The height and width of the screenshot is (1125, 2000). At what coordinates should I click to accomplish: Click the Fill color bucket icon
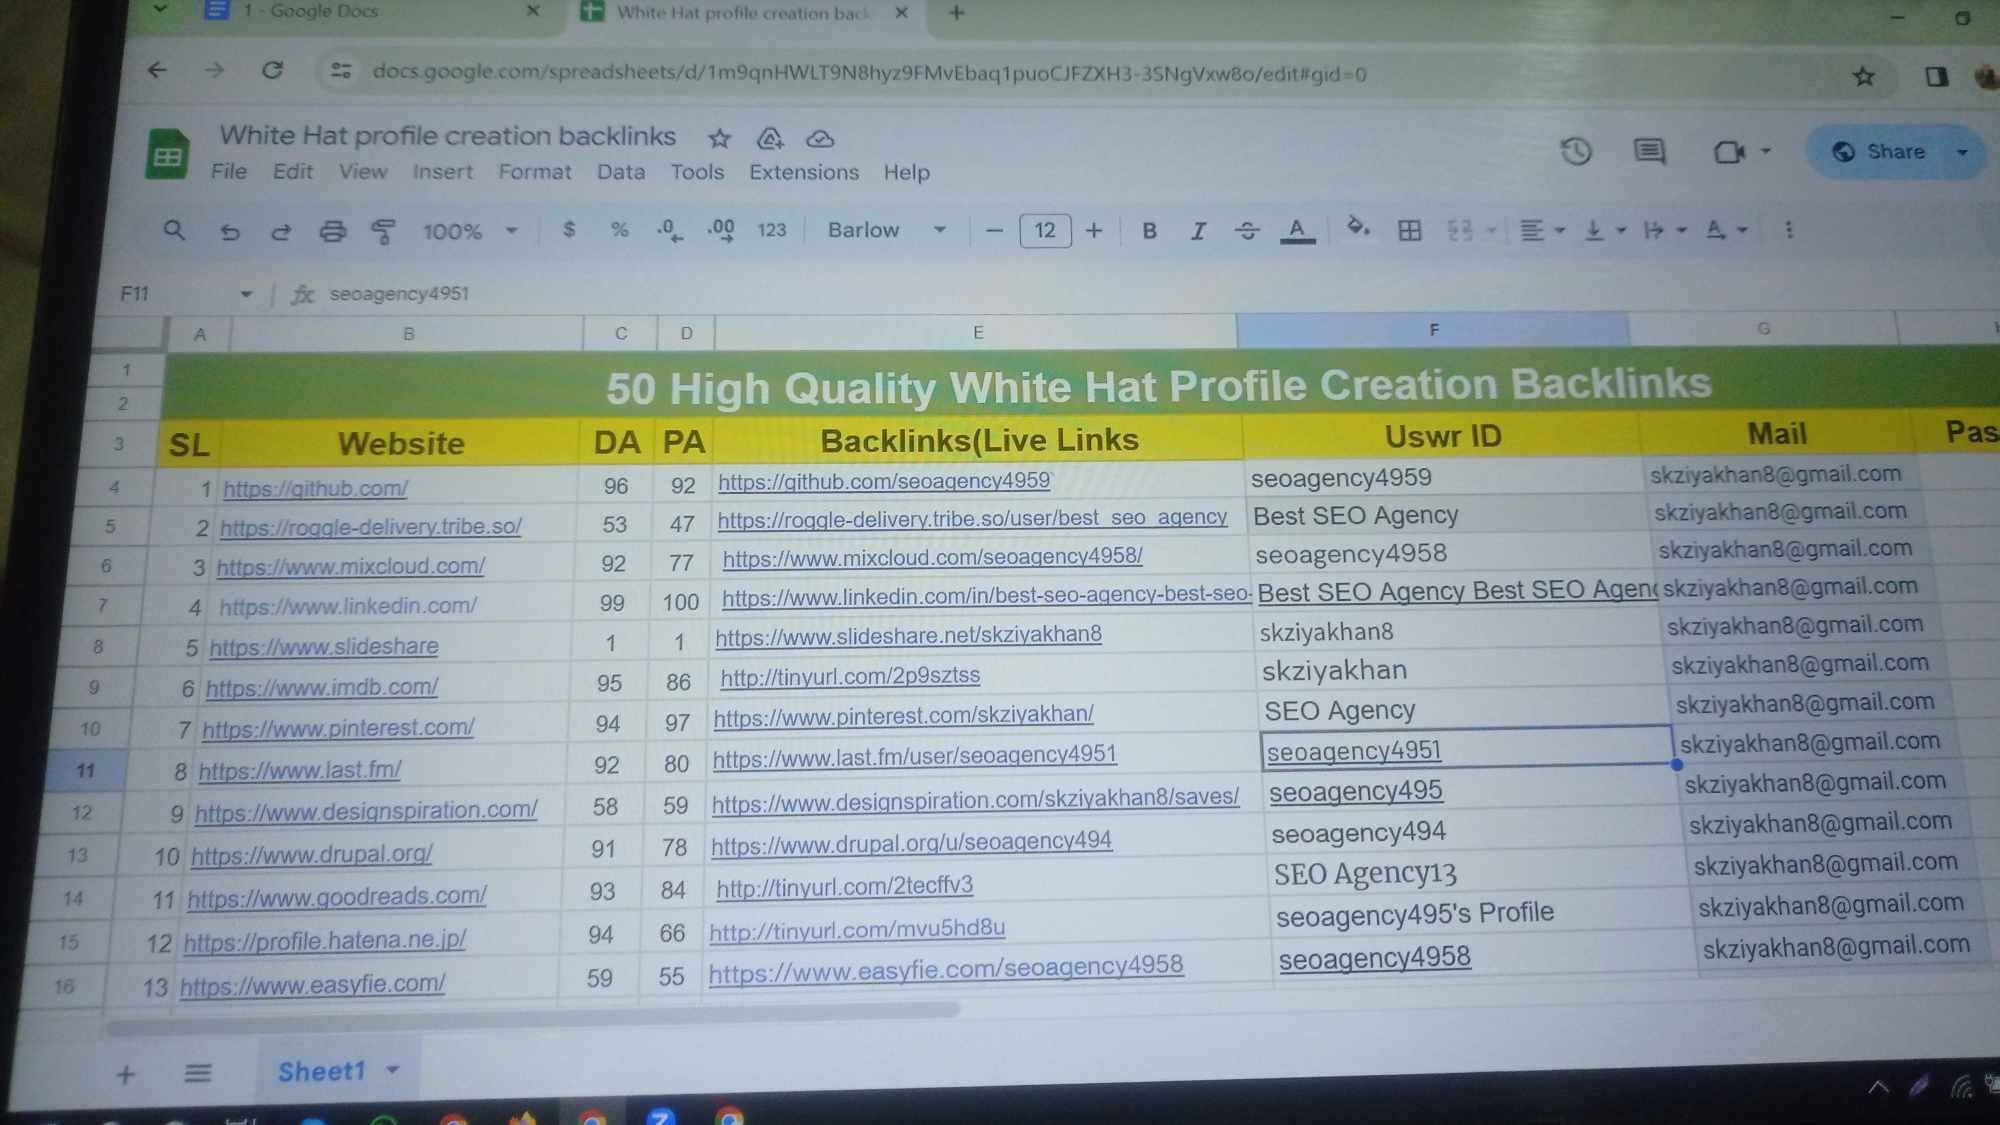point(1357,229)
